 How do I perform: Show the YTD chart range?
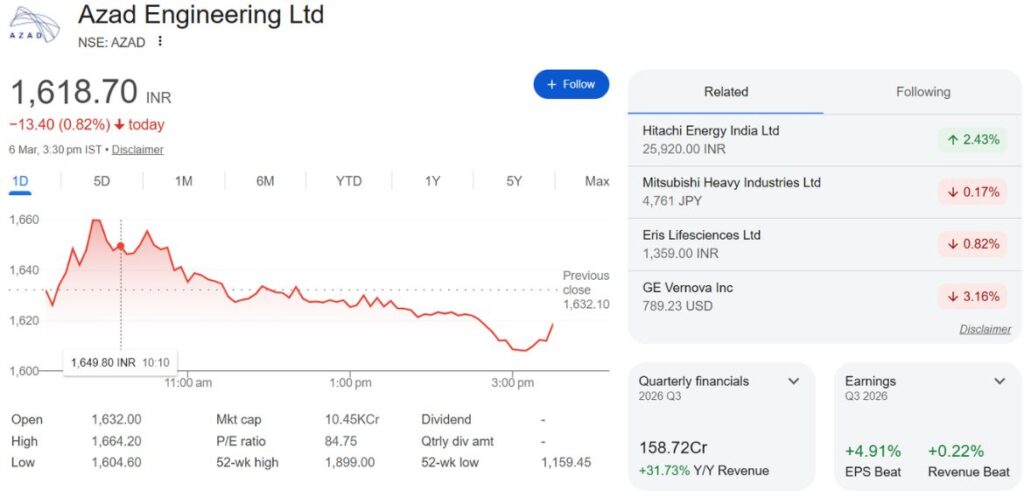349,181
